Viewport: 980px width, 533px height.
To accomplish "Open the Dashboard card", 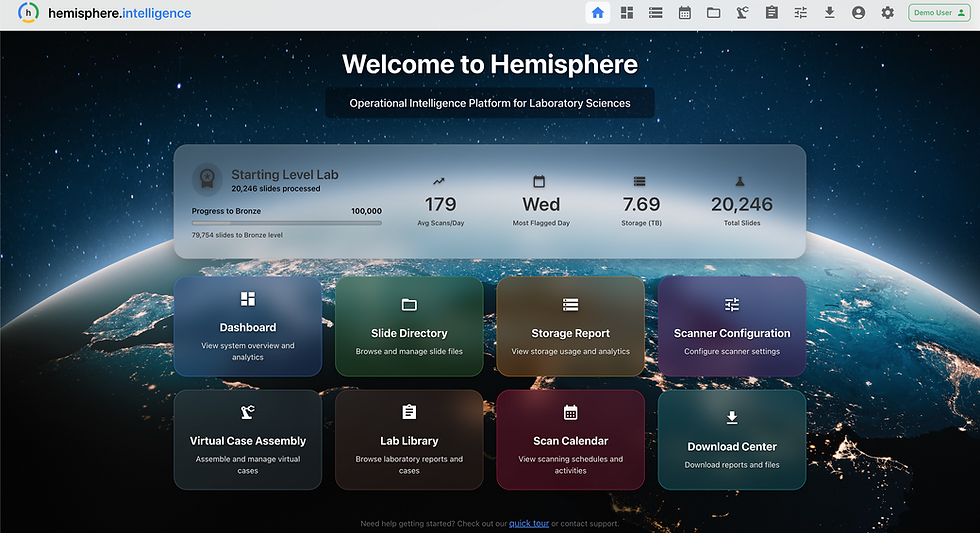I will pos(248,326).
